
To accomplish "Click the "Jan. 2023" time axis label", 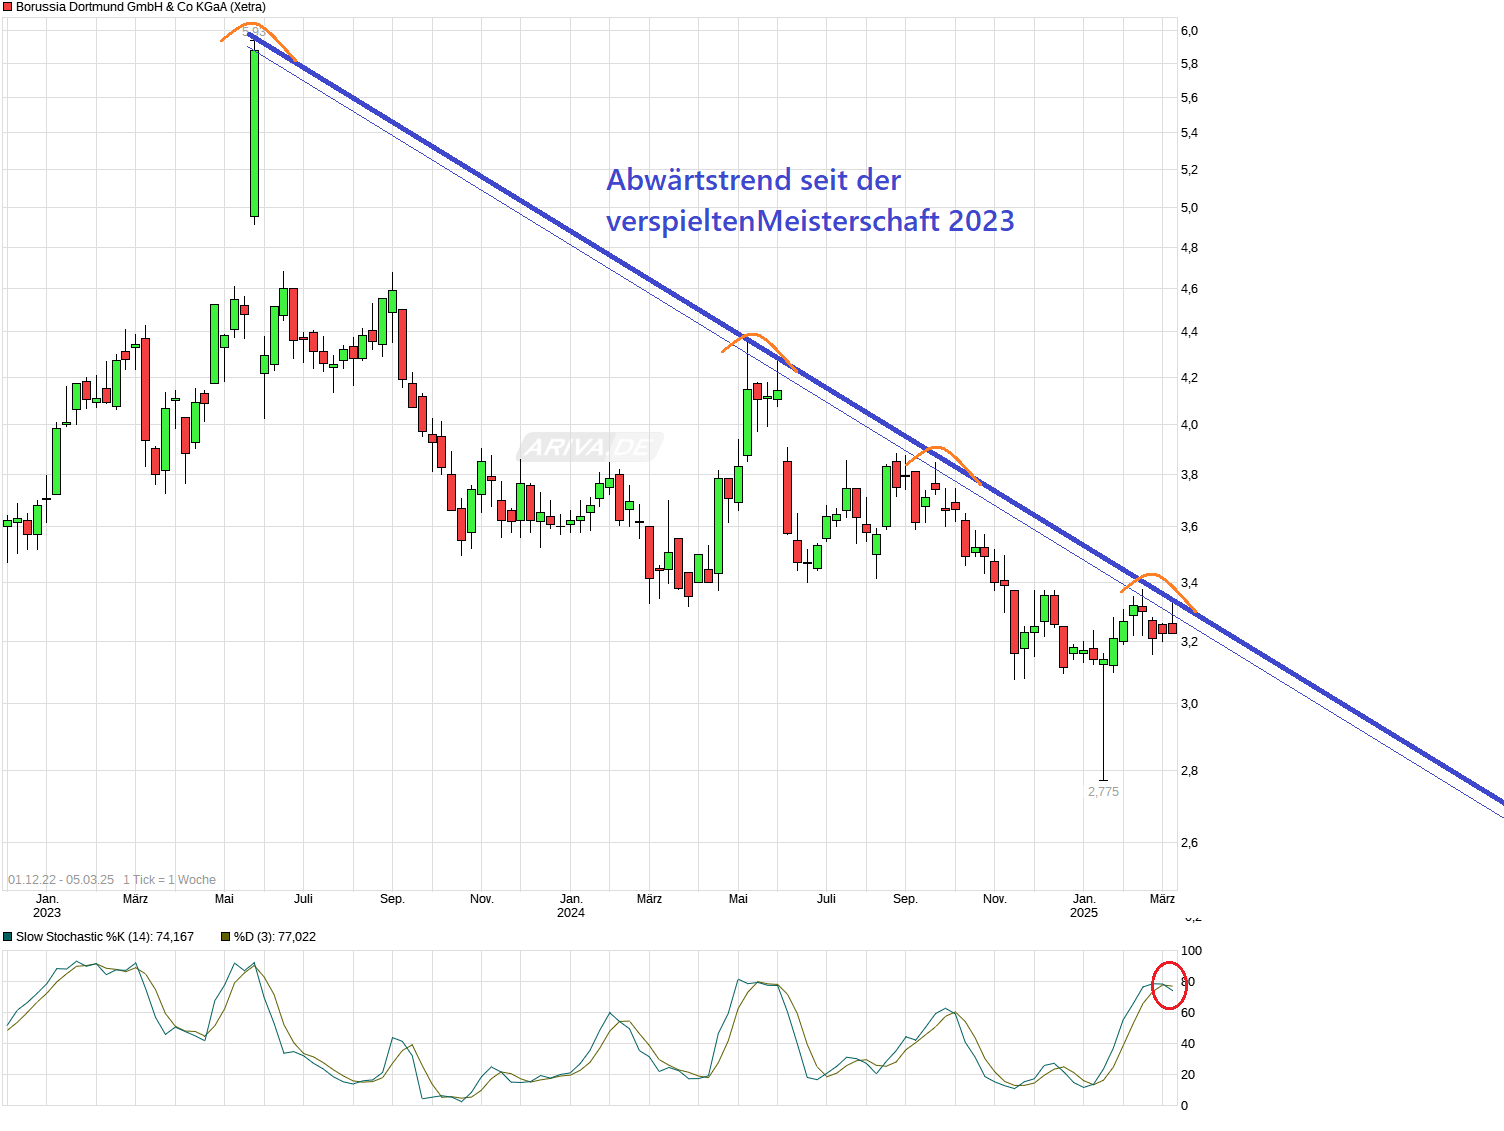I will click(47, 906).
